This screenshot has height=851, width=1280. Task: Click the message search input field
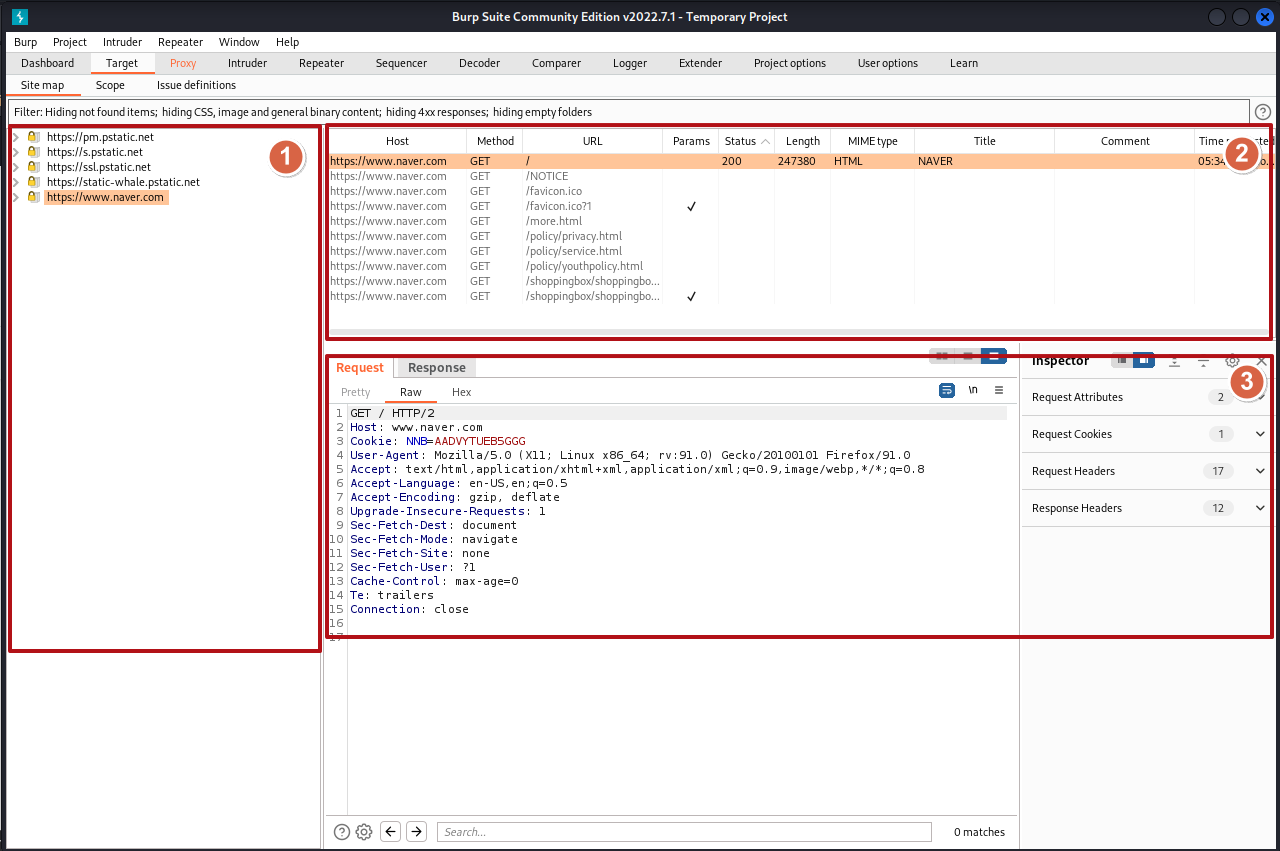(x=684, y=832)
